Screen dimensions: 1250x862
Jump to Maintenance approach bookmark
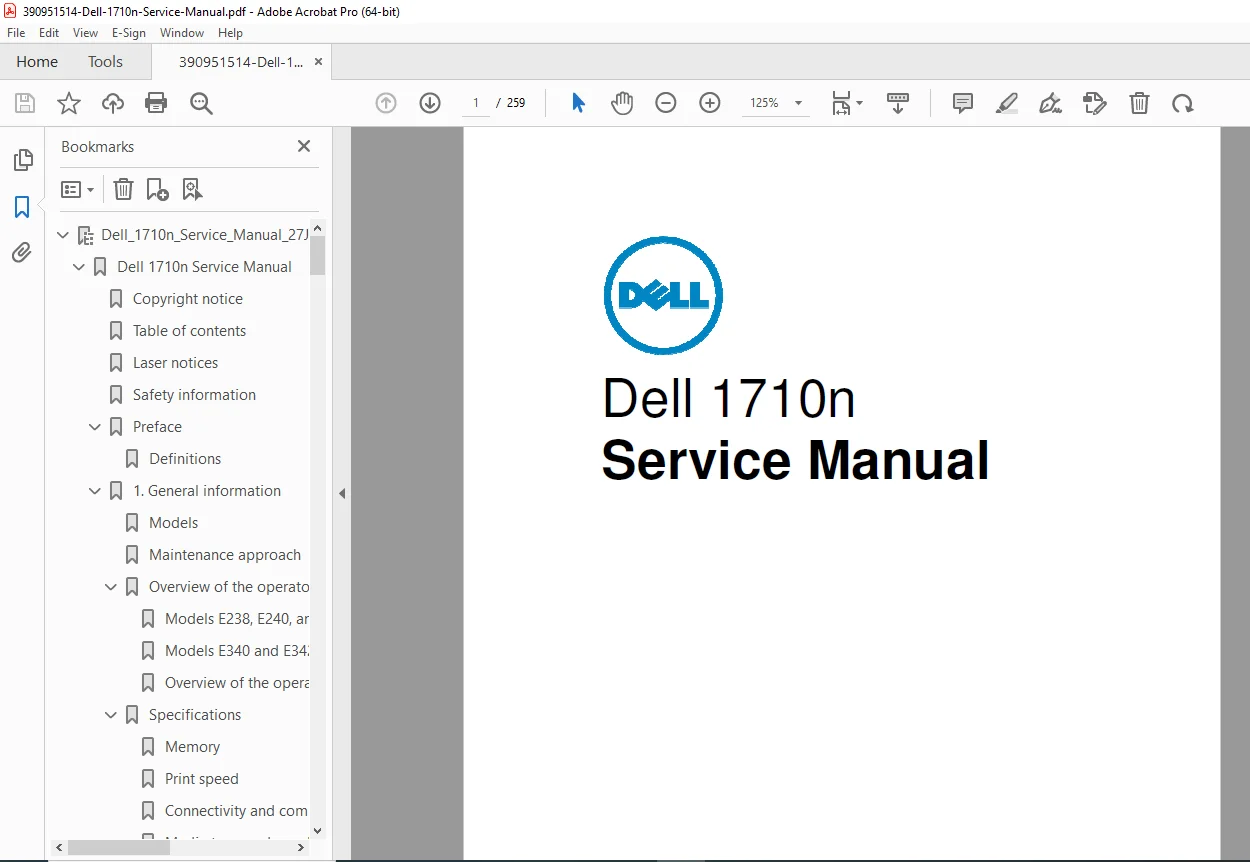(225, 555)
